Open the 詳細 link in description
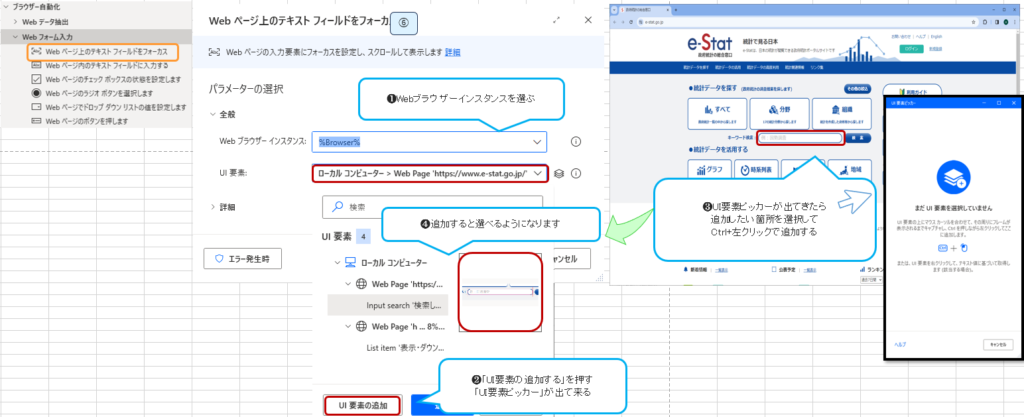 (x=453, y=52)
